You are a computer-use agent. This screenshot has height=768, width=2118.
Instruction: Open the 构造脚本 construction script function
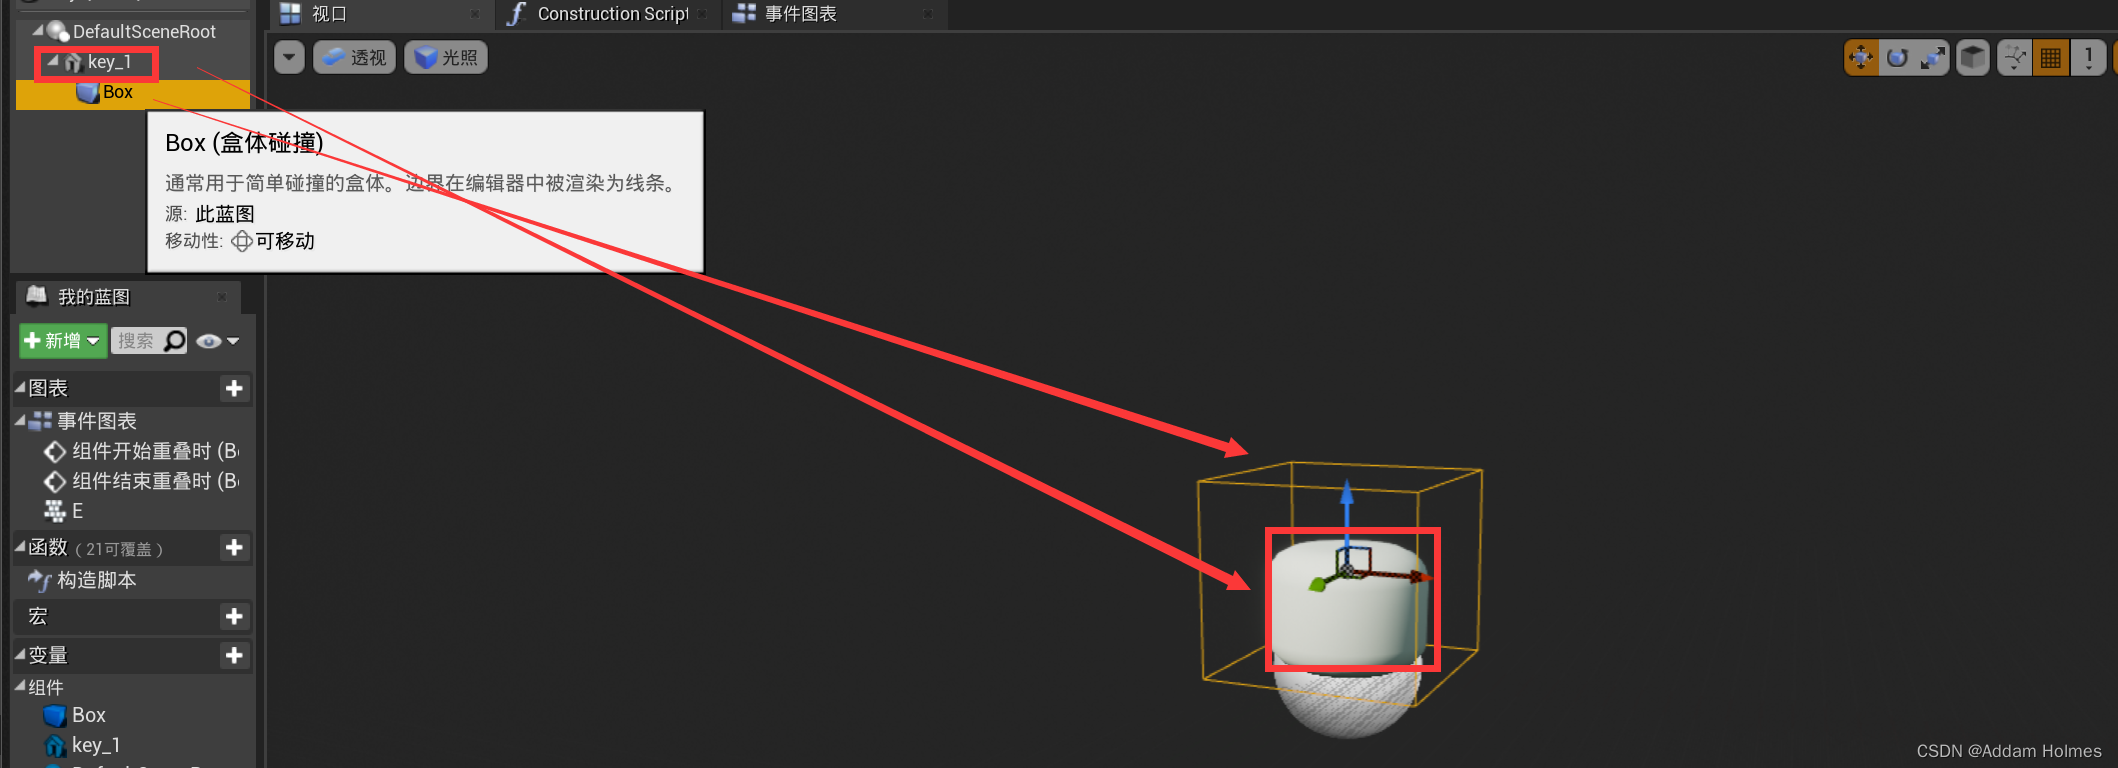tap(97, 580)
